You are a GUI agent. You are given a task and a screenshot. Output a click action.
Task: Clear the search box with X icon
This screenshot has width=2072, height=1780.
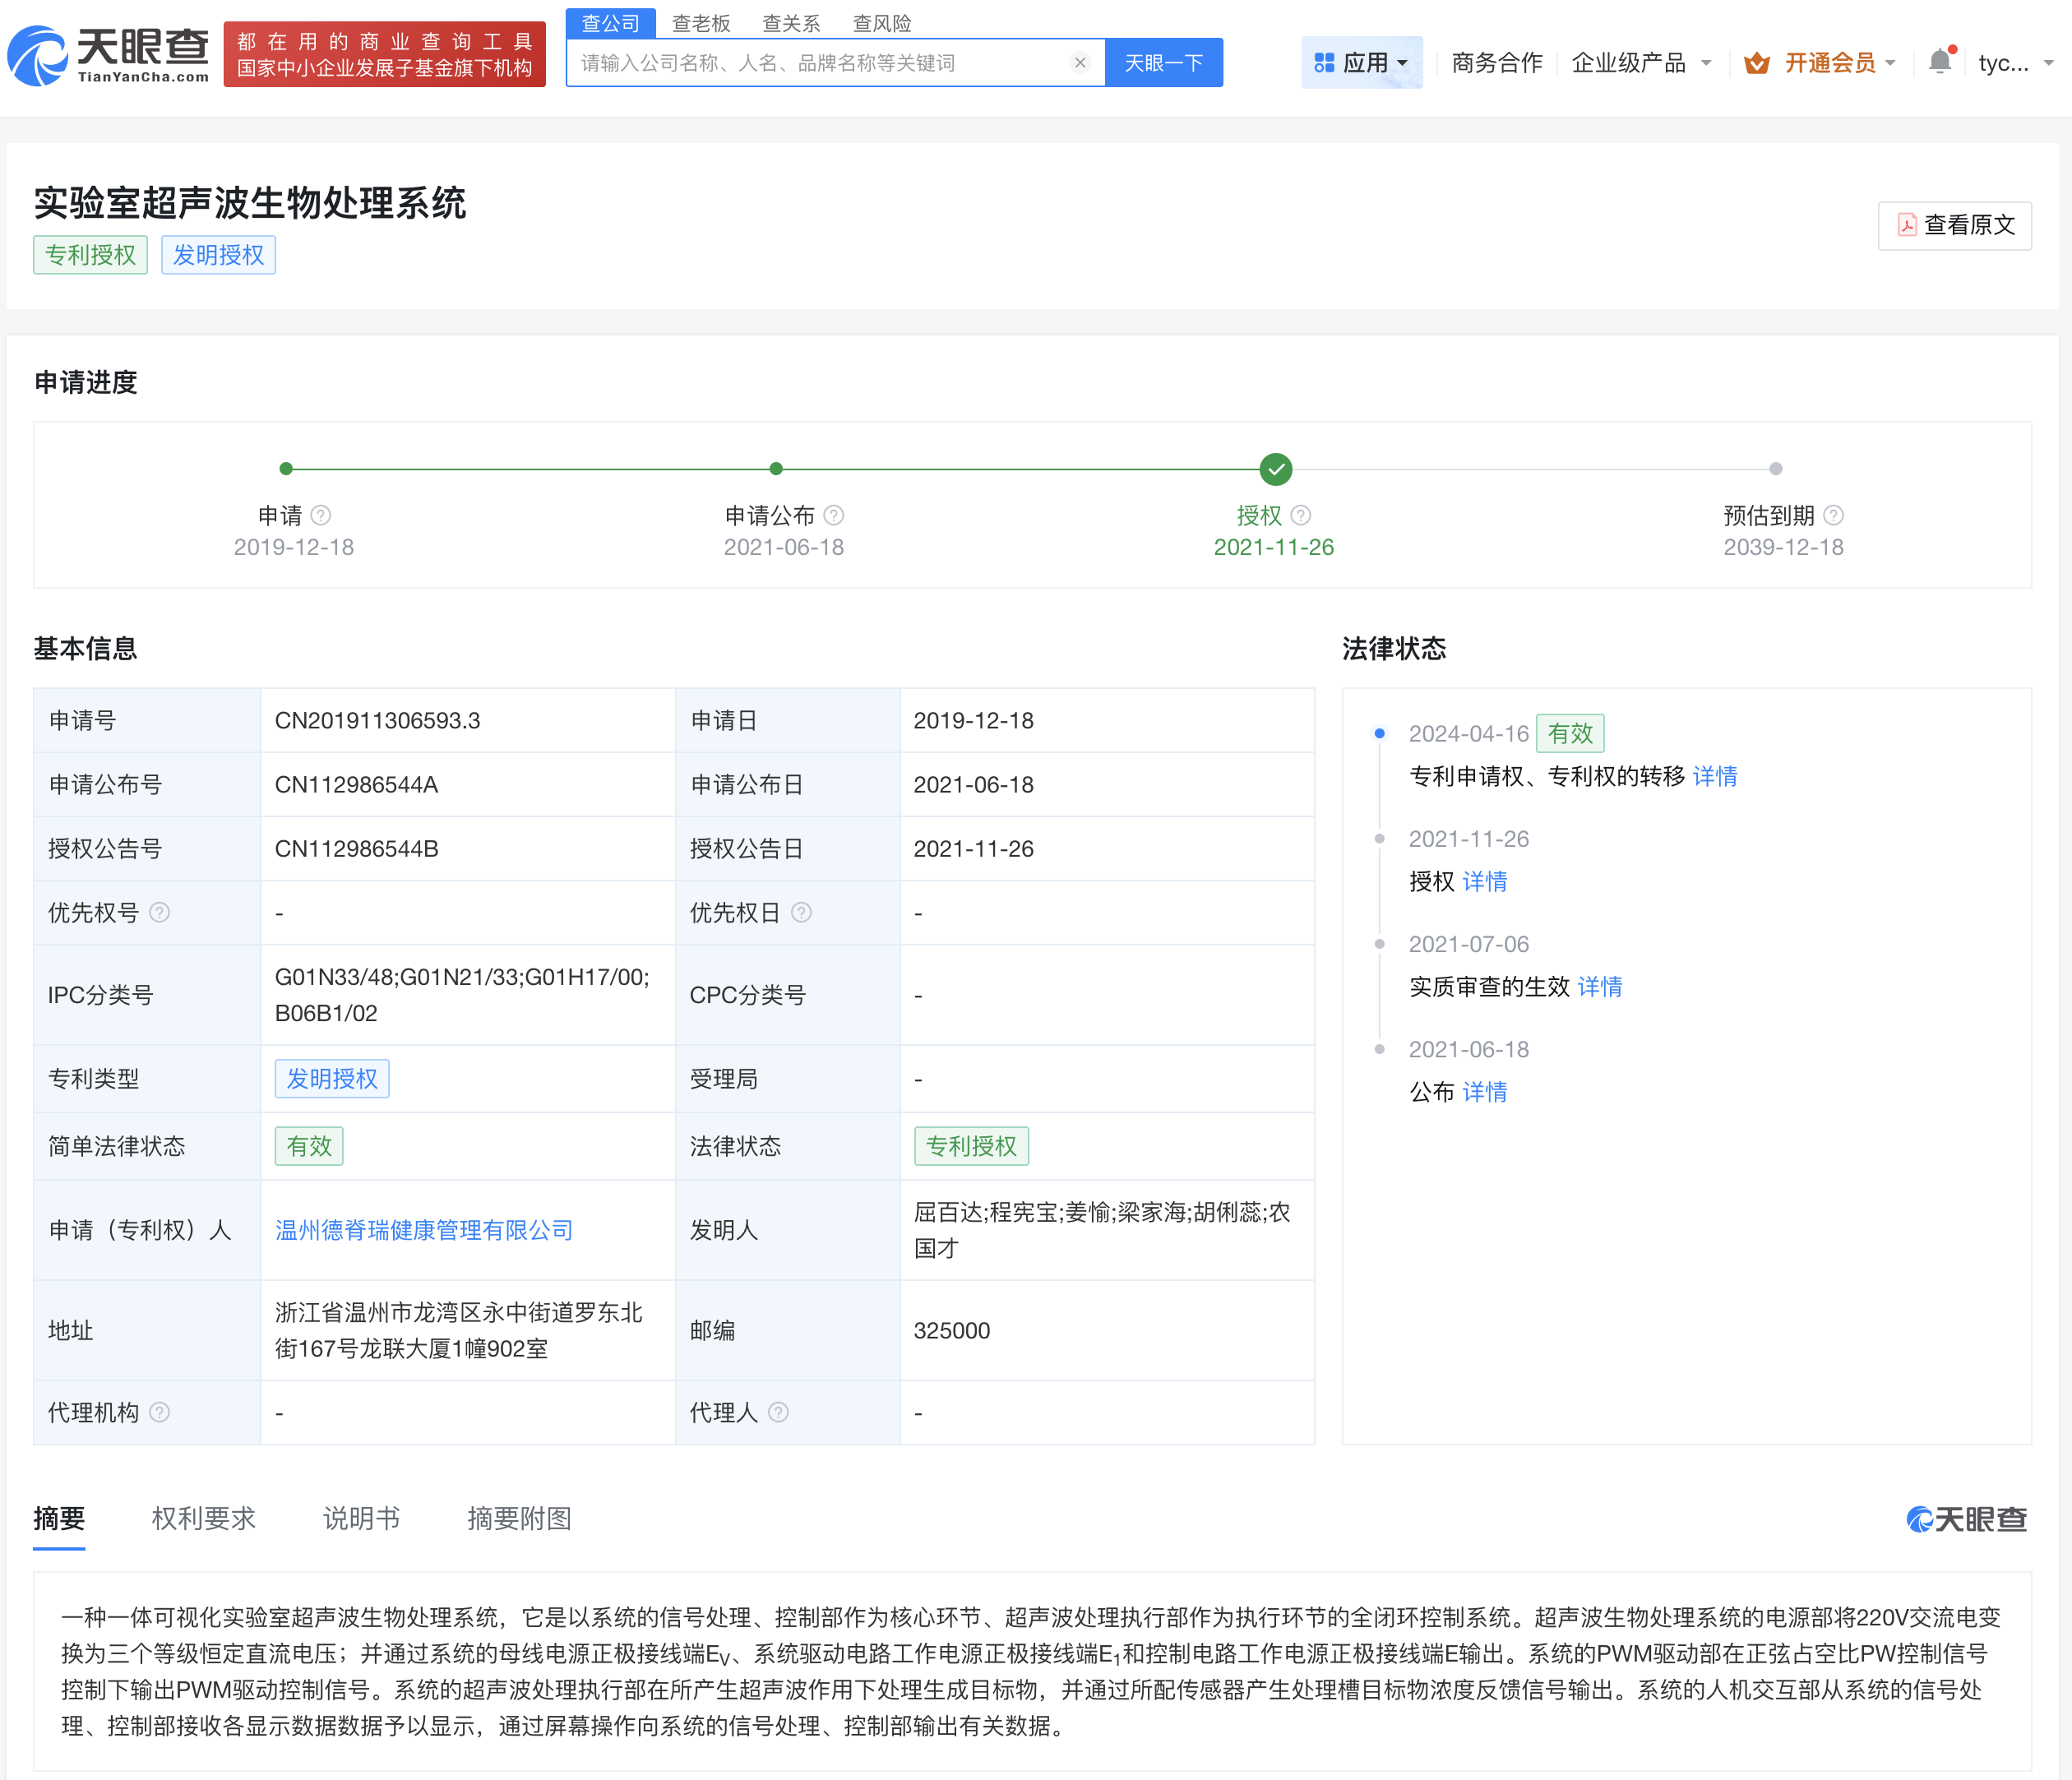pyautogui.click(x=1080, y=63)
